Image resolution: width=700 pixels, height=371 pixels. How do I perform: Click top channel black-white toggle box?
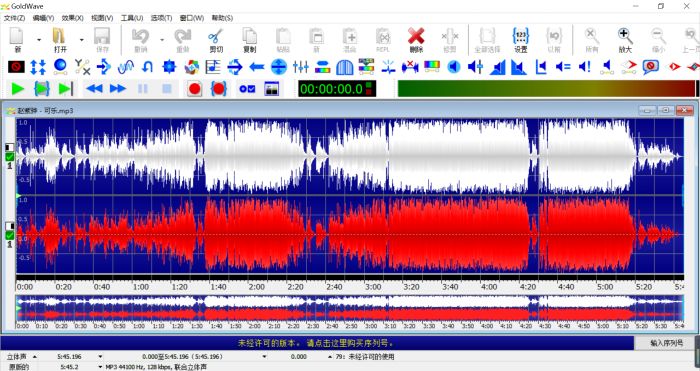[9, 147]
